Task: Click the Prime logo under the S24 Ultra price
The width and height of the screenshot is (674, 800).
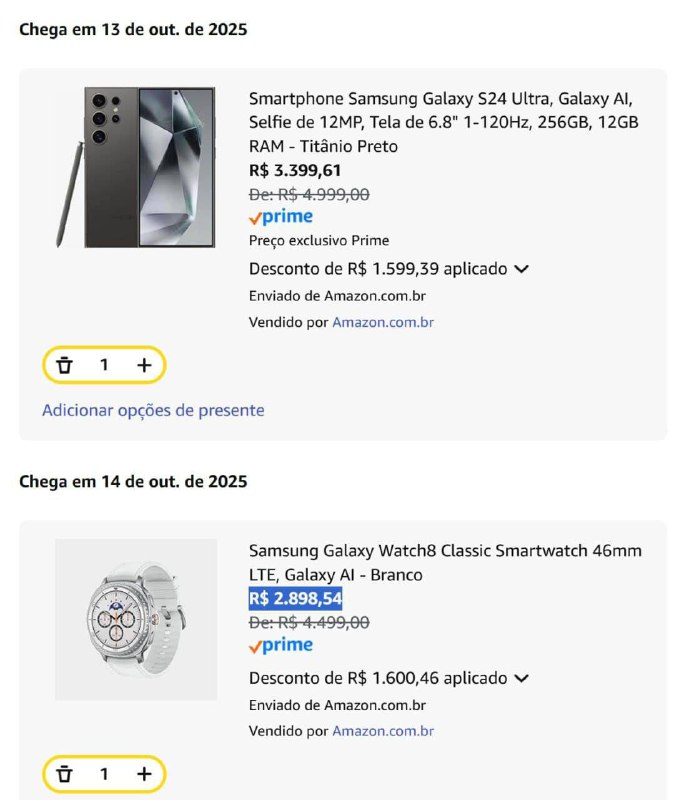Action: (x=281, y=217)
